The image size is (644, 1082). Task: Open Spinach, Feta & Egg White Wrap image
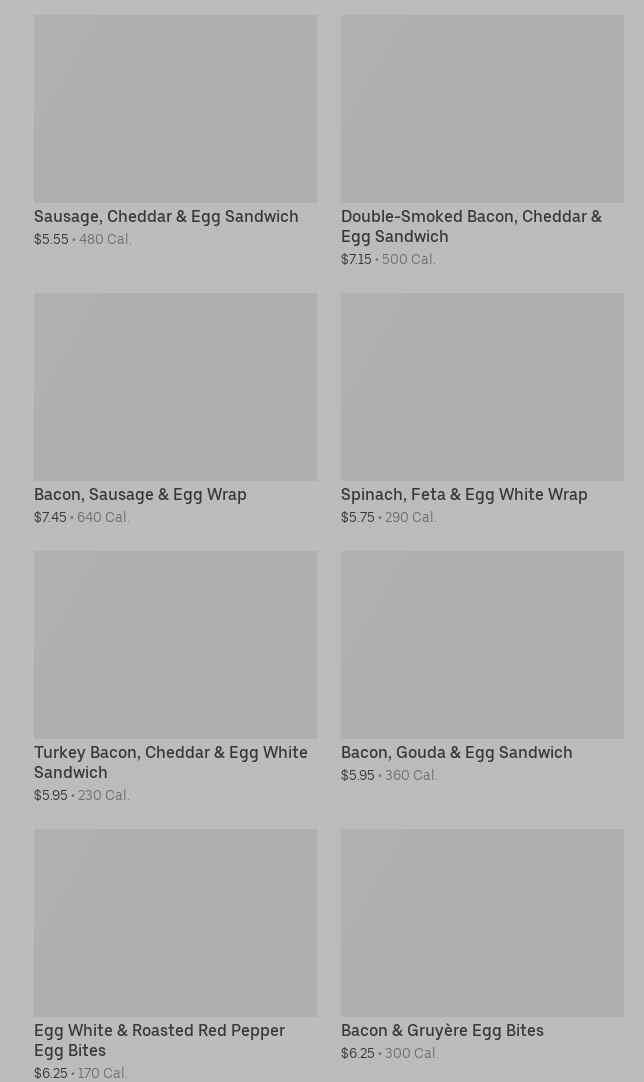482,386
